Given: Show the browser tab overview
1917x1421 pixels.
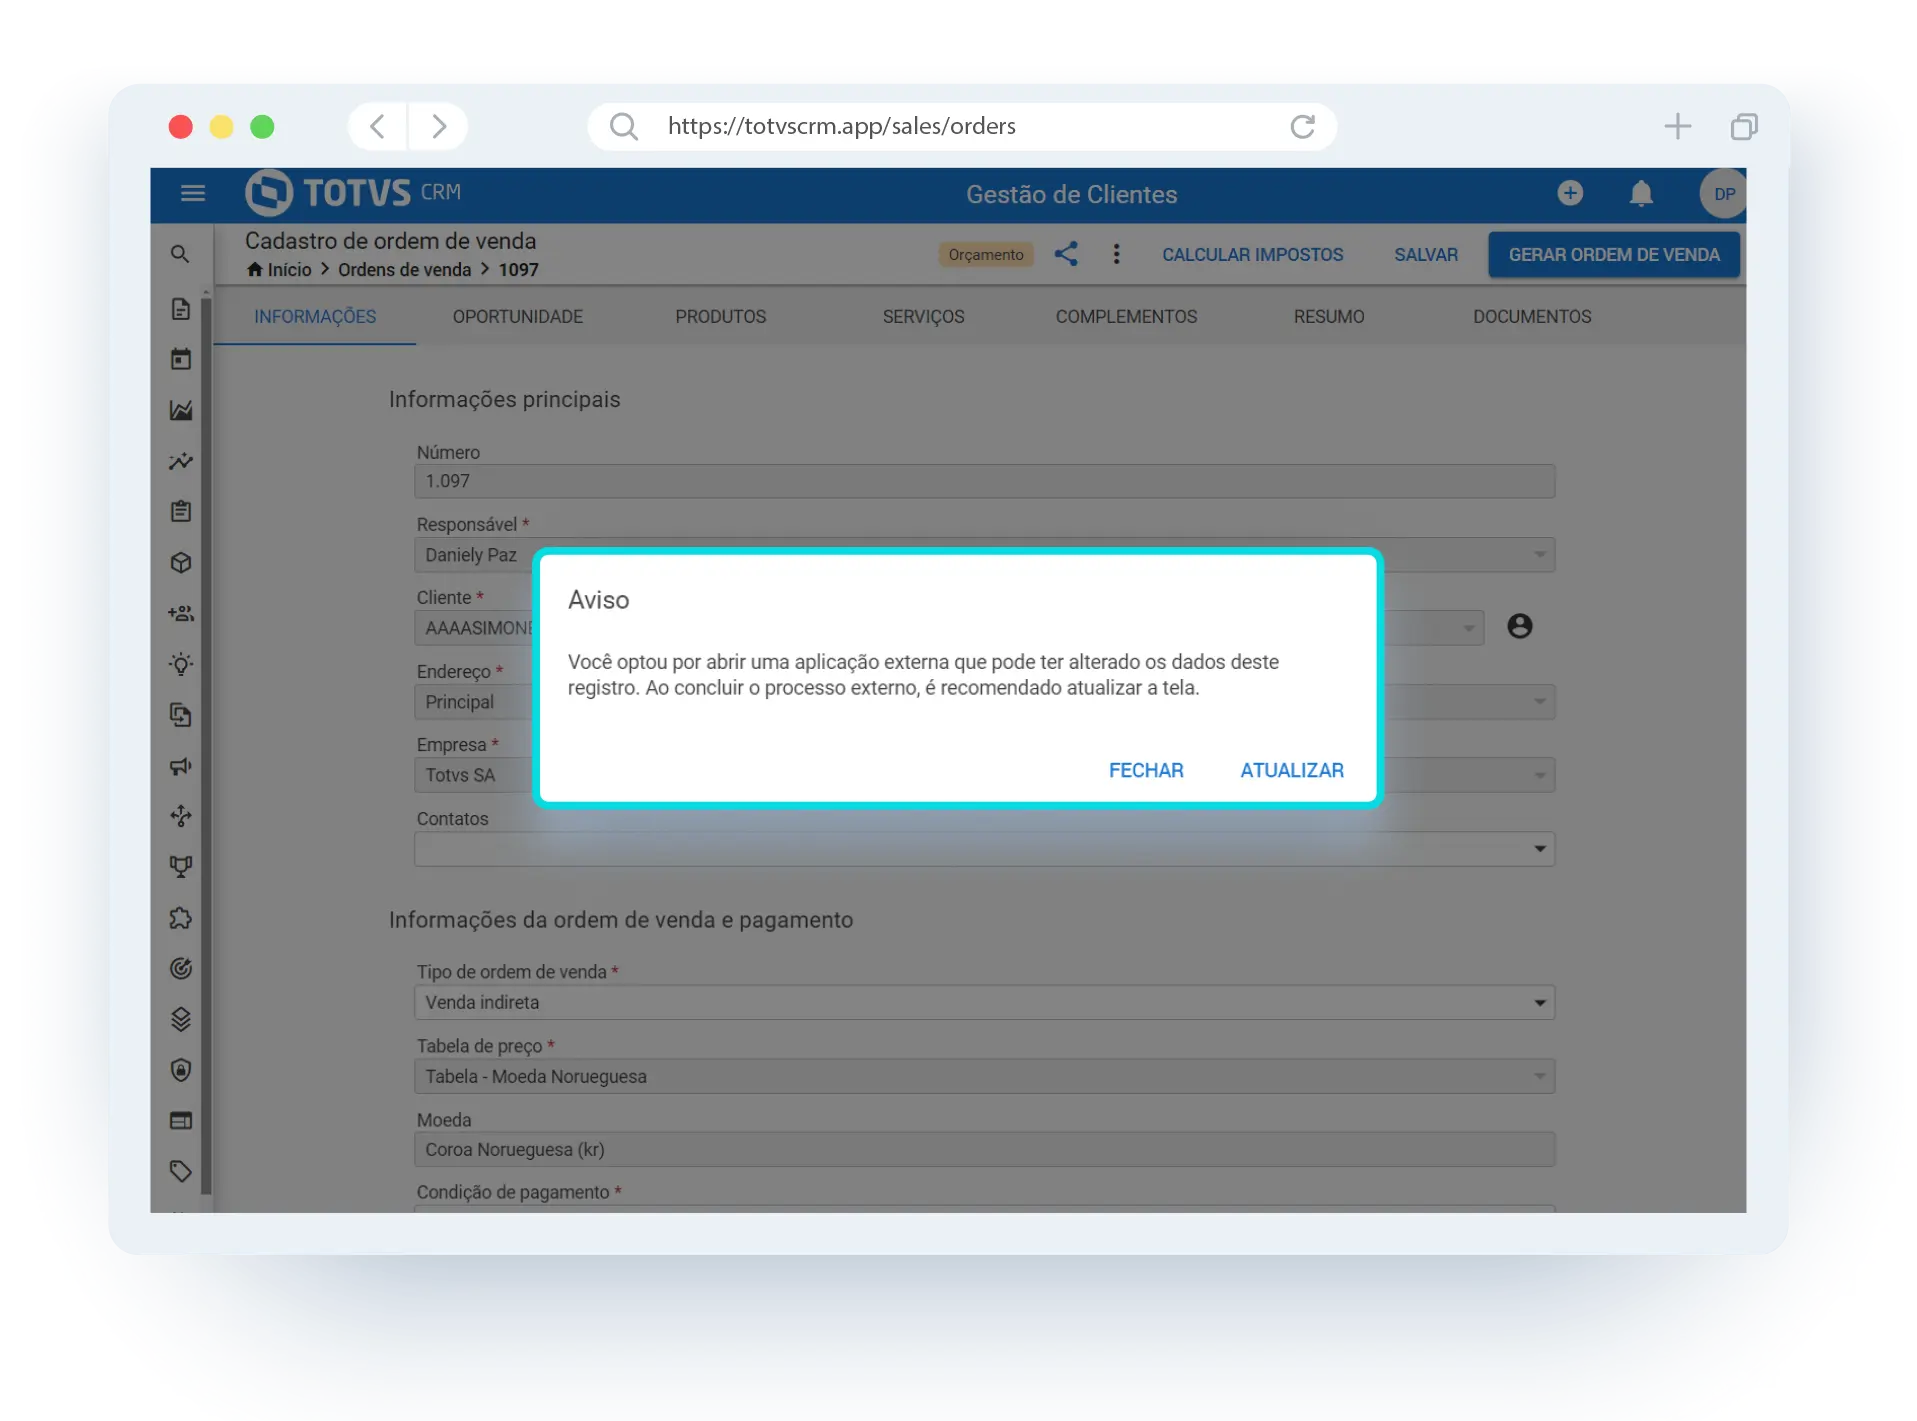Looking at the screenshot, I should (x=1743, y=126).
